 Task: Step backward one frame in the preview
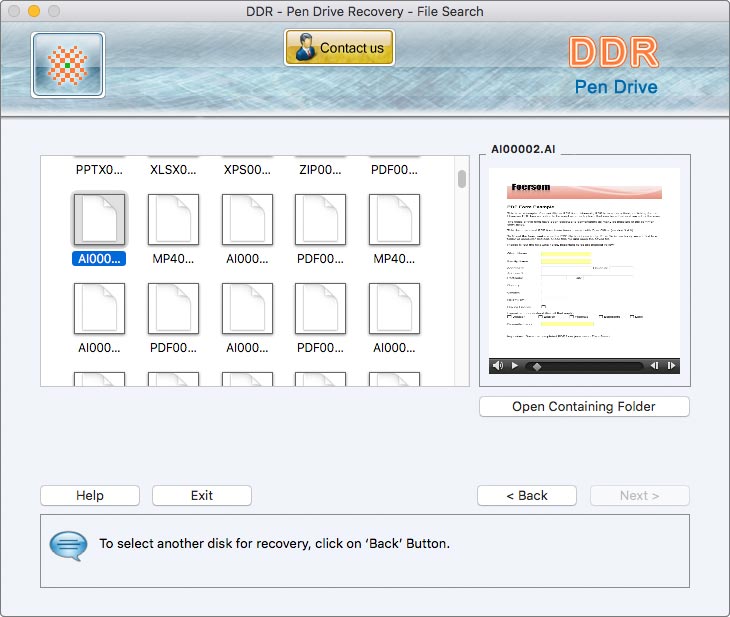point(654,366)
